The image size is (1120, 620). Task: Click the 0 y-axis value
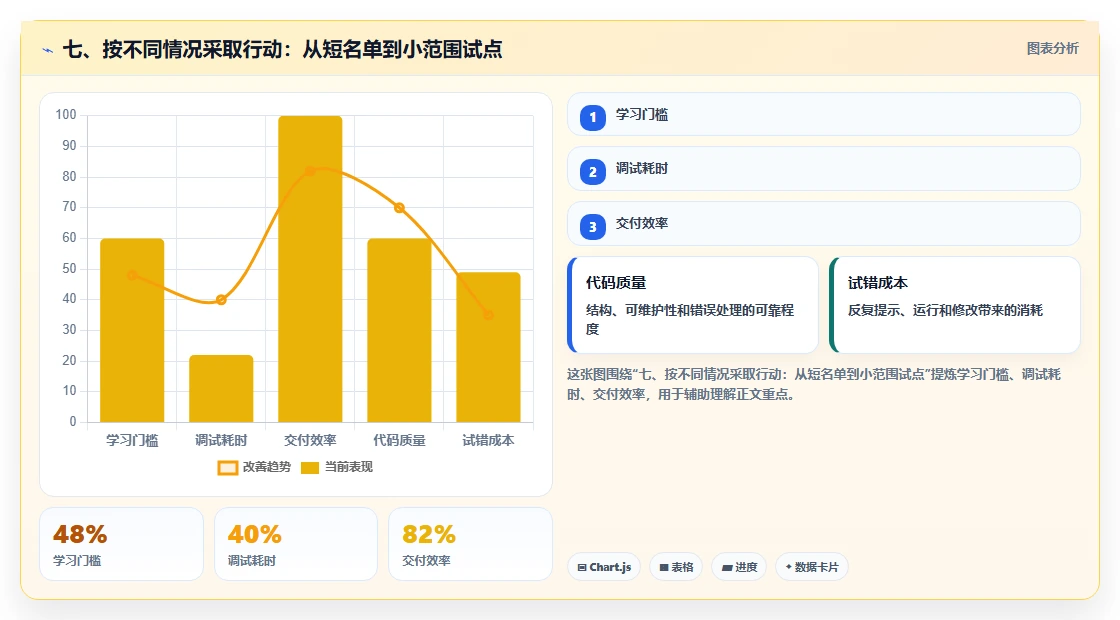pos(73,421)
